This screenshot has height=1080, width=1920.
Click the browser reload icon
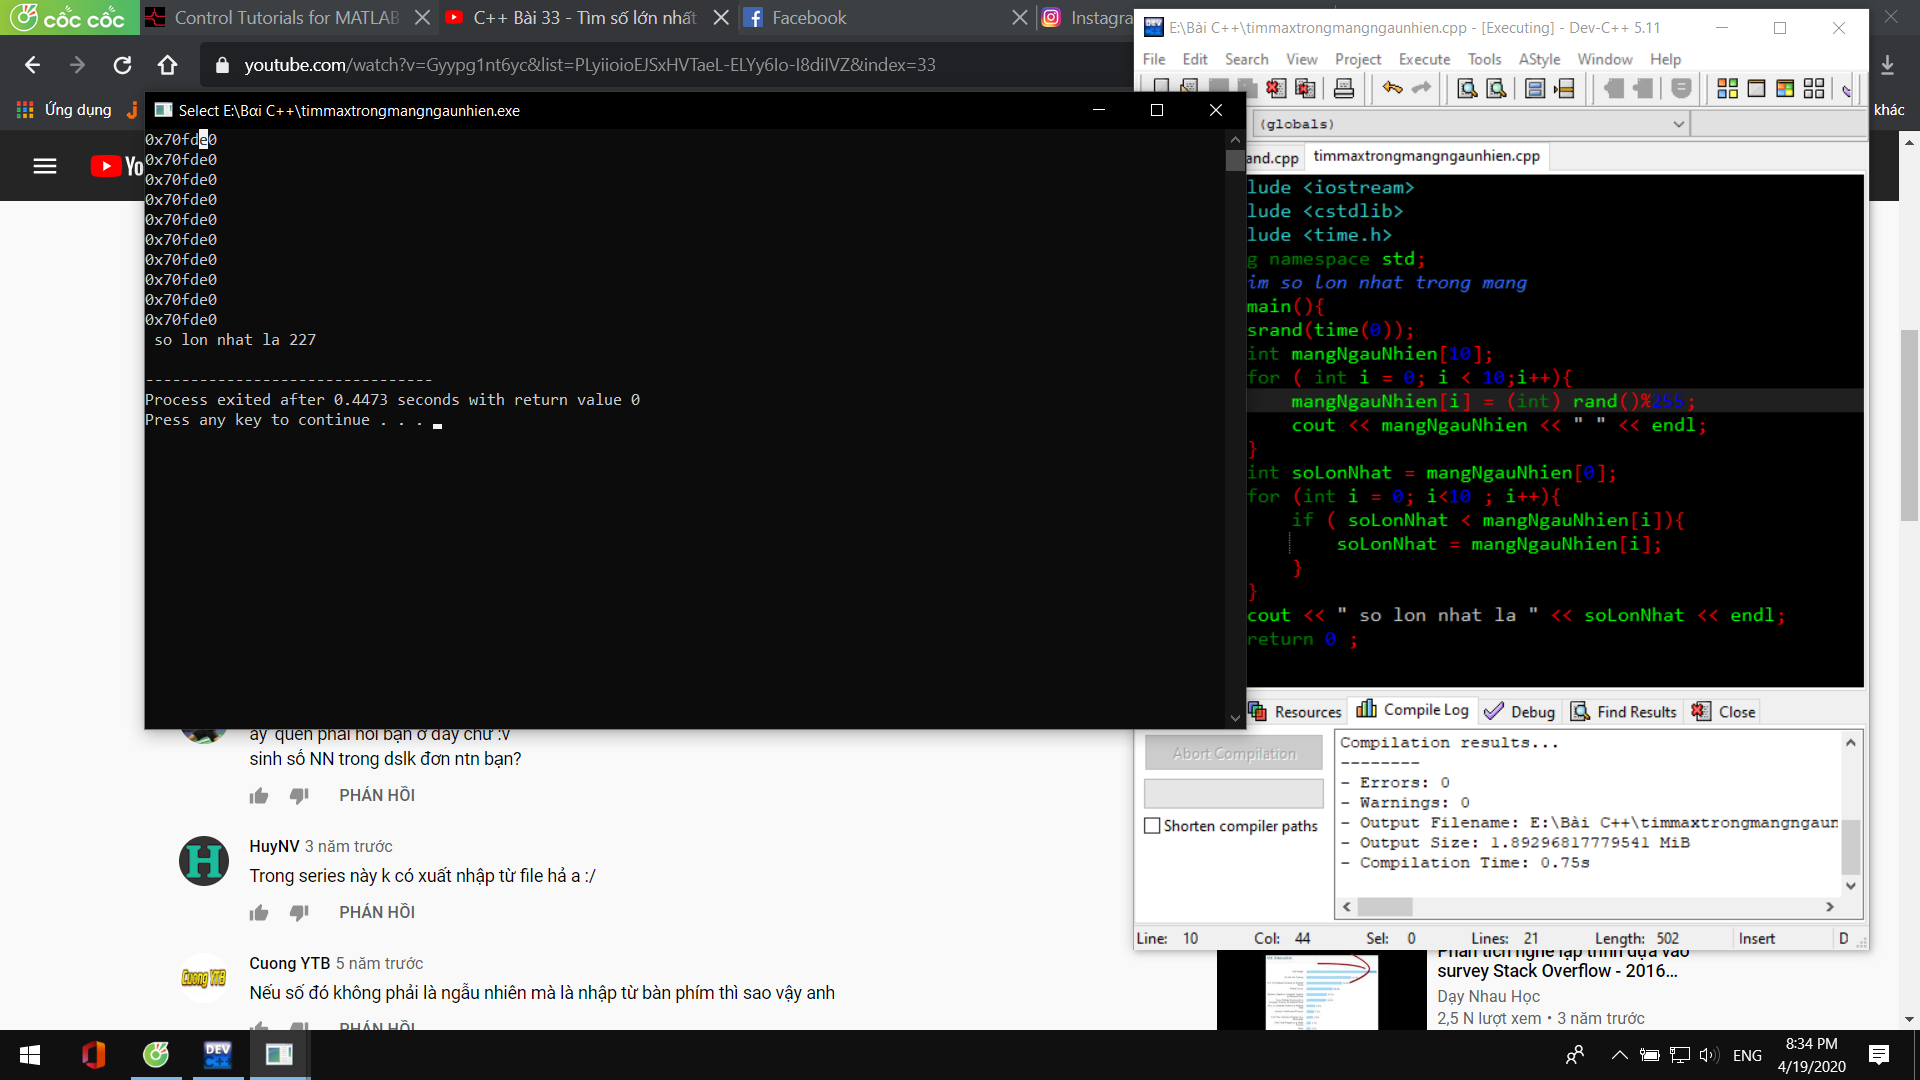click(x=122, y=65)
